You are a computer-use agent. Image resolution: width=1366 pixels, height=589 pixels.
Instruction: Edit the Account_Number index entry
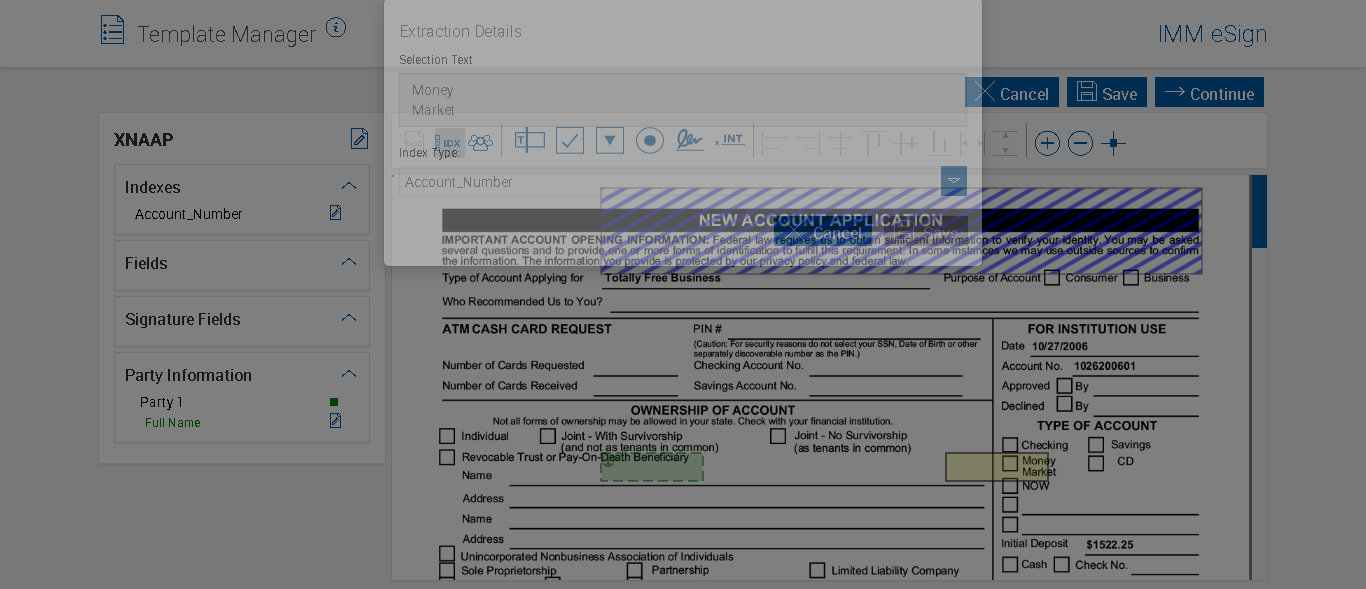click(x=336, y=213)
